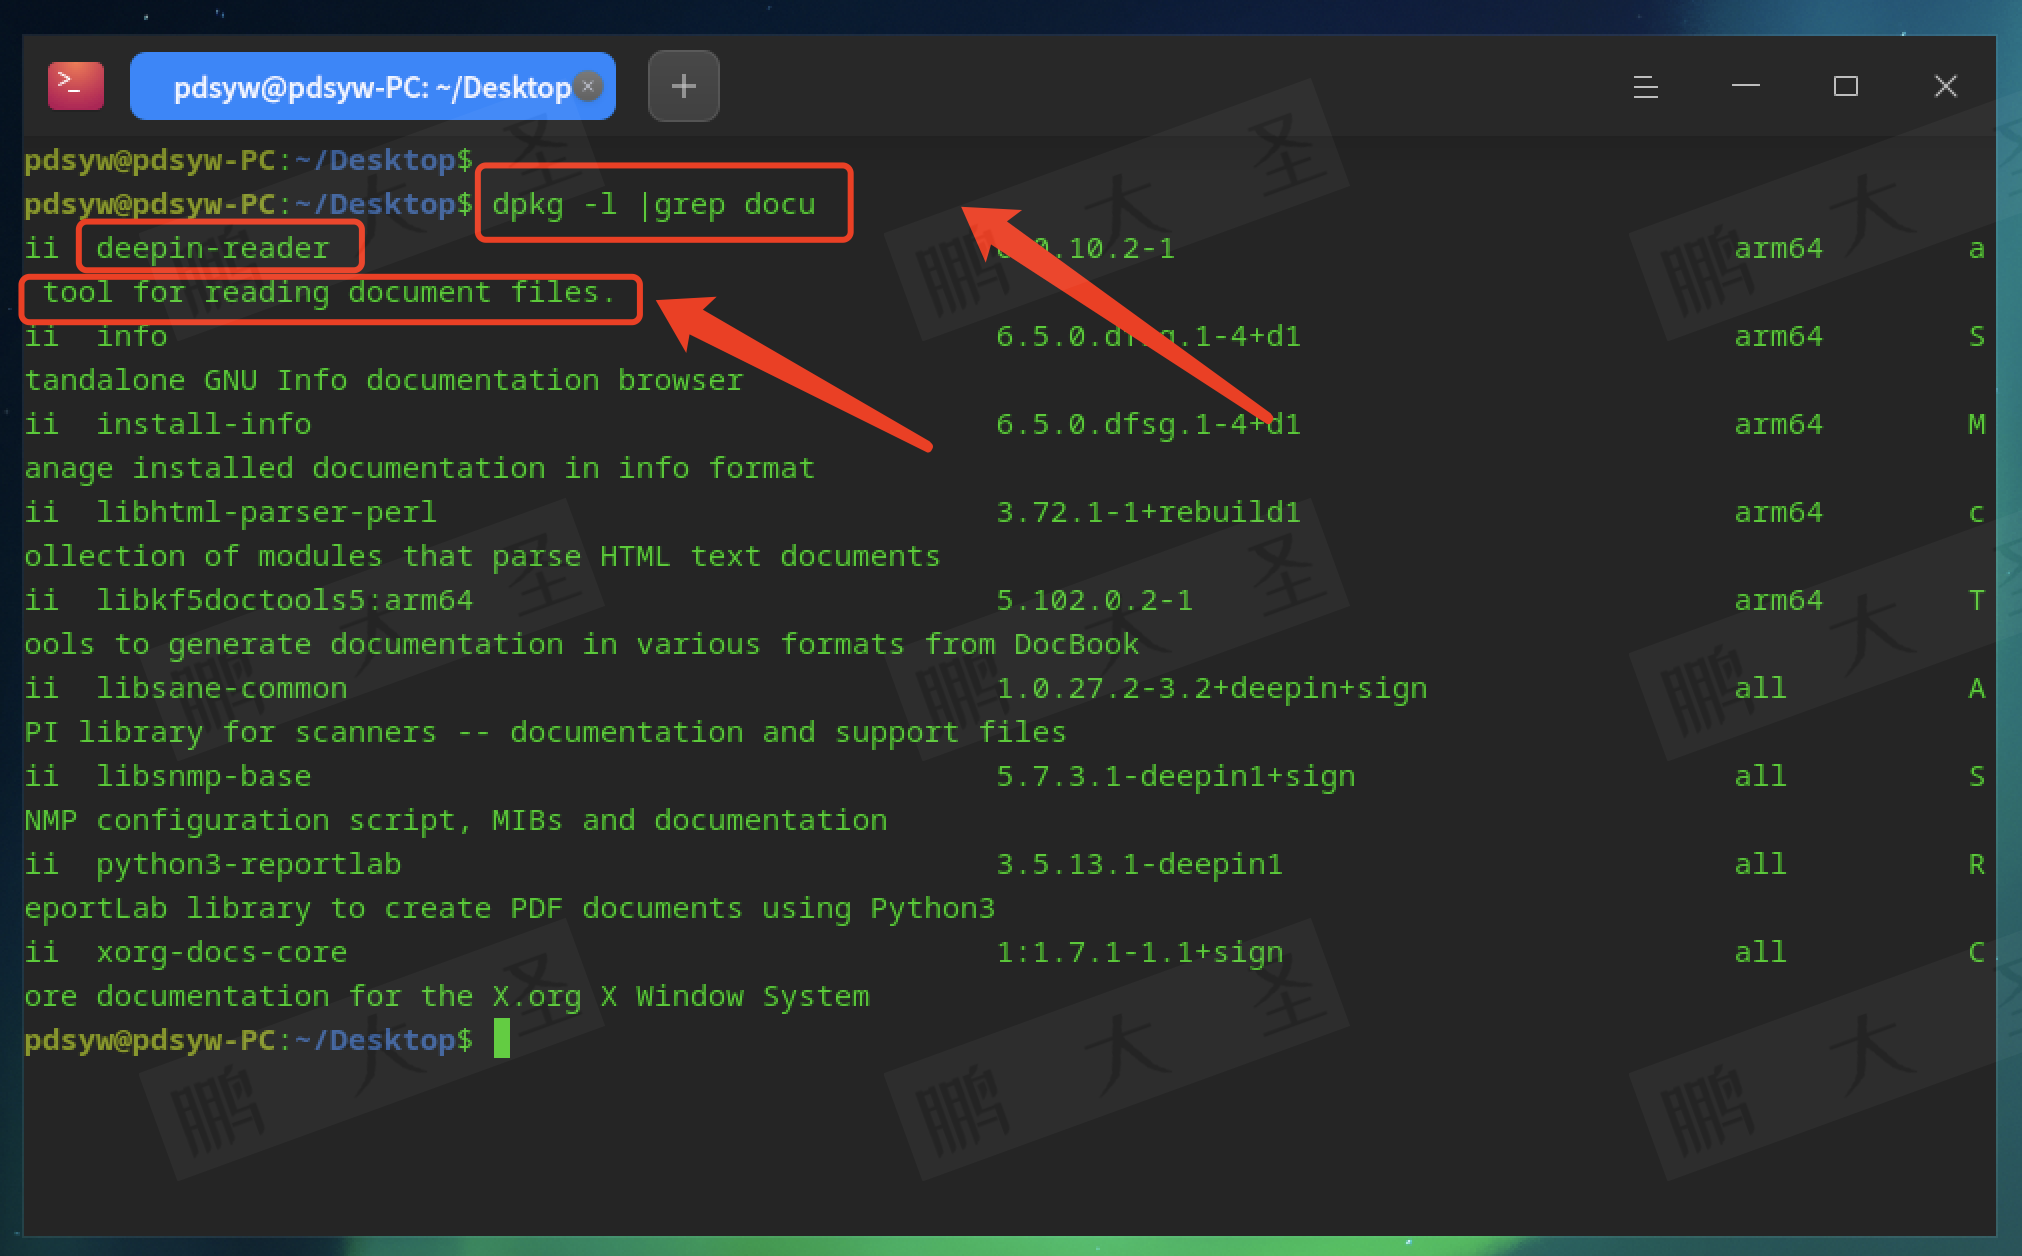This screenshot has height=1256, width=2022.
Task: Close the pdsyw@pdsyw-PC tab with its x
Action: tap(589, 86)
